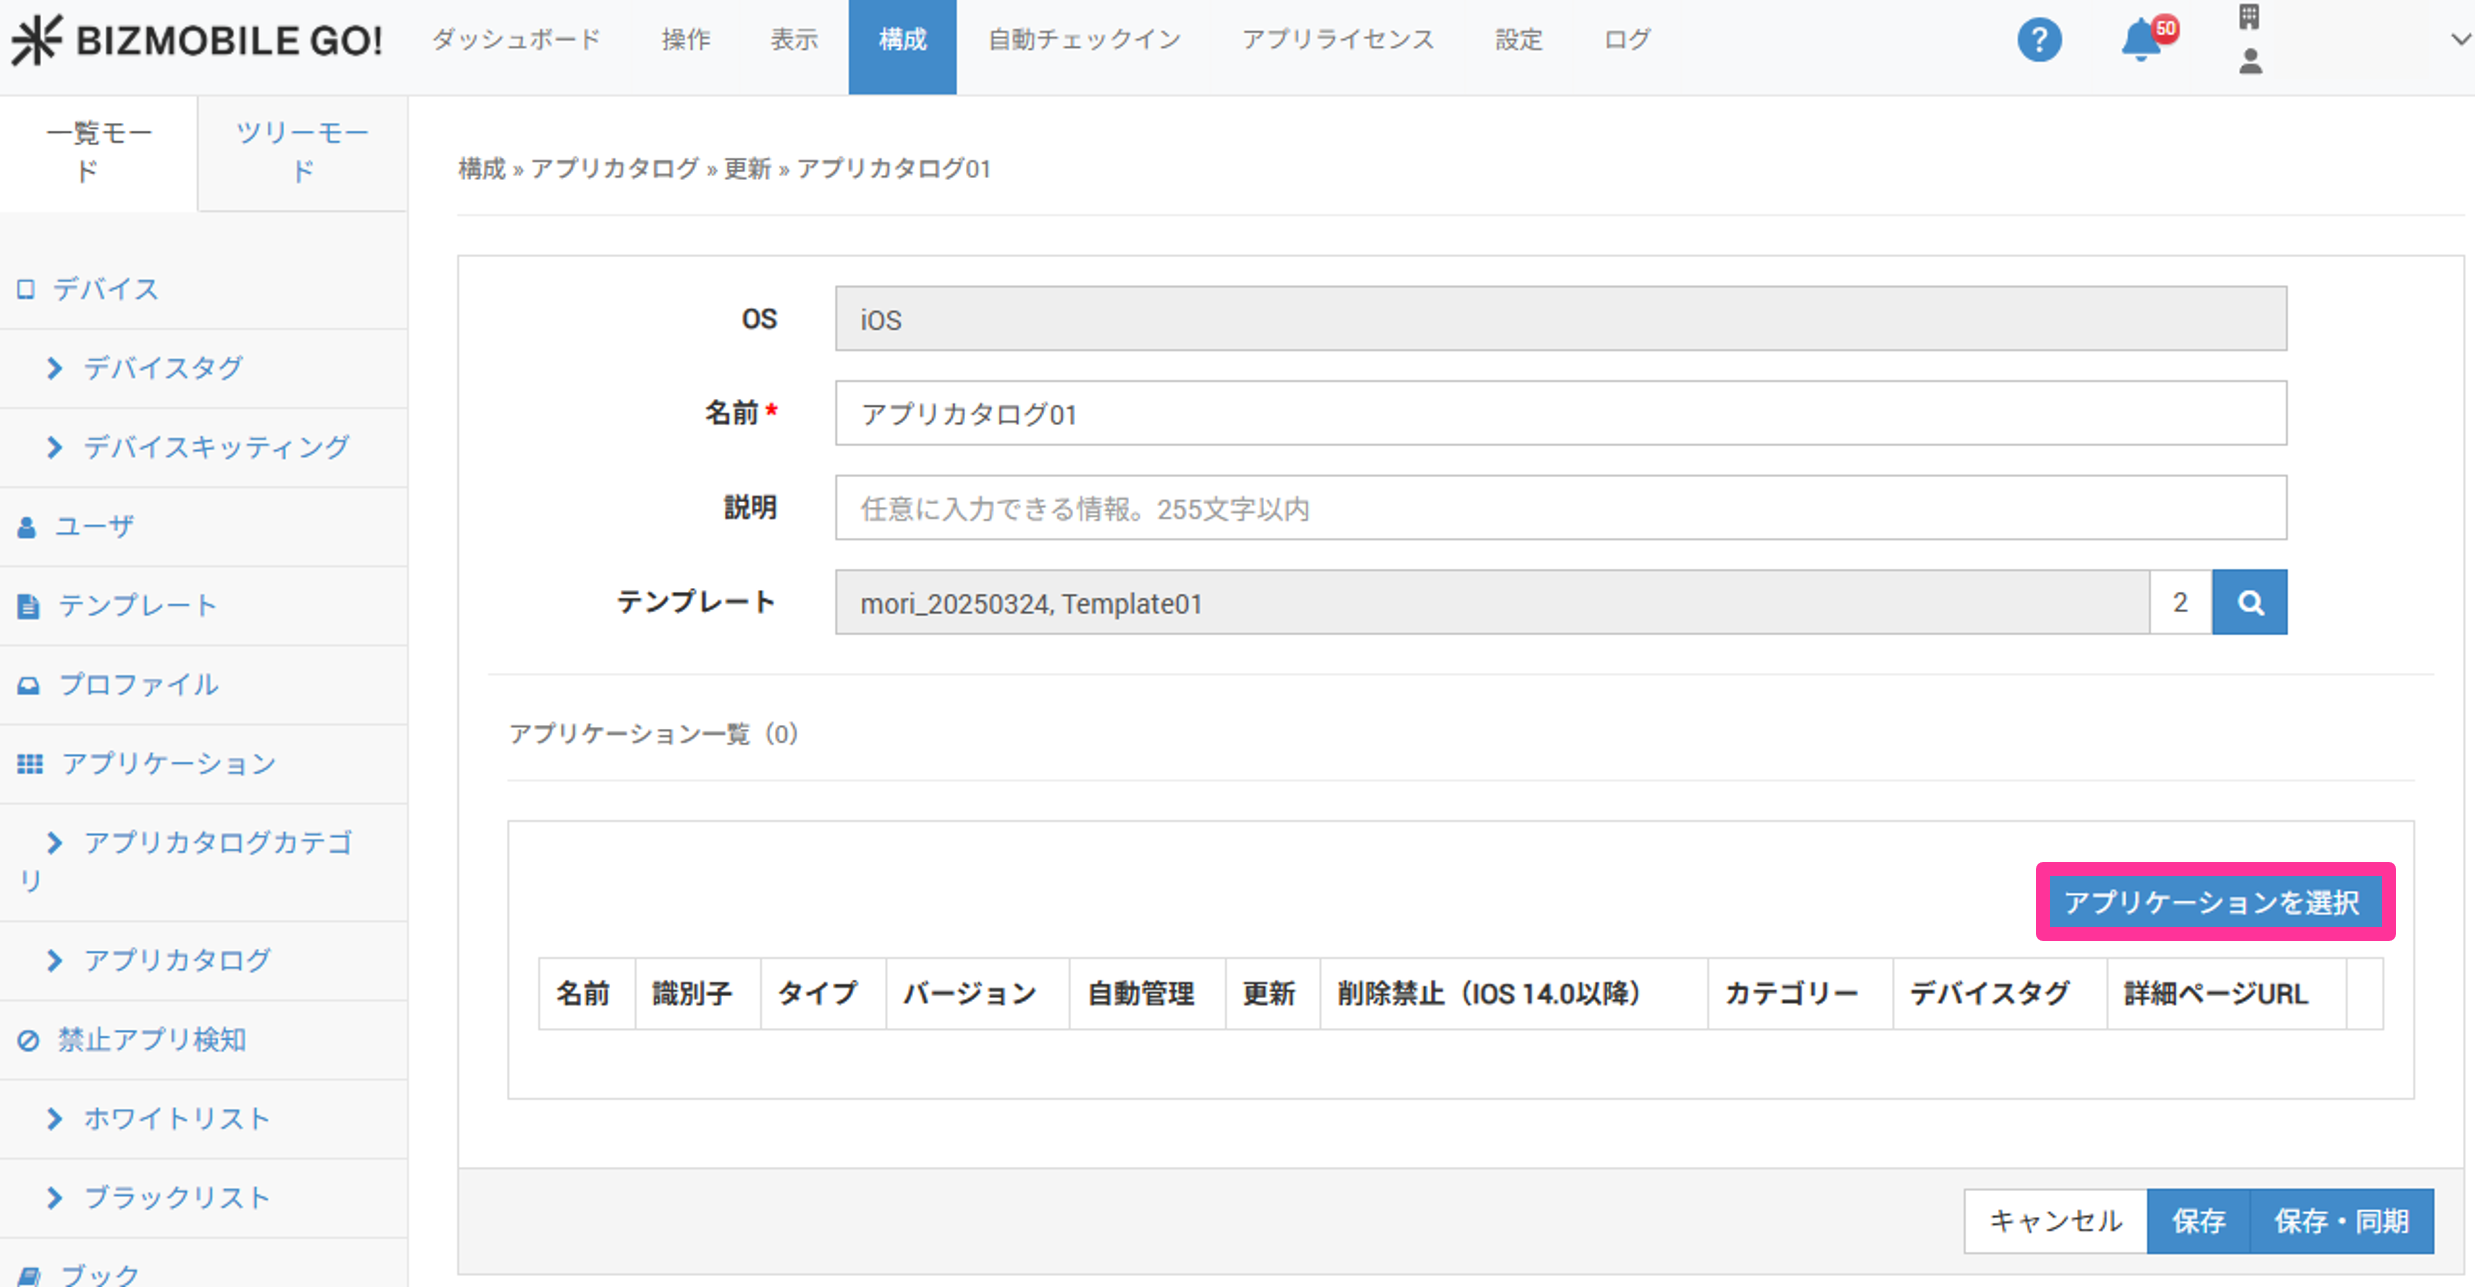Open the Template sidebar item
The image size is (2475, 1287).
click(x=136, y=605)
